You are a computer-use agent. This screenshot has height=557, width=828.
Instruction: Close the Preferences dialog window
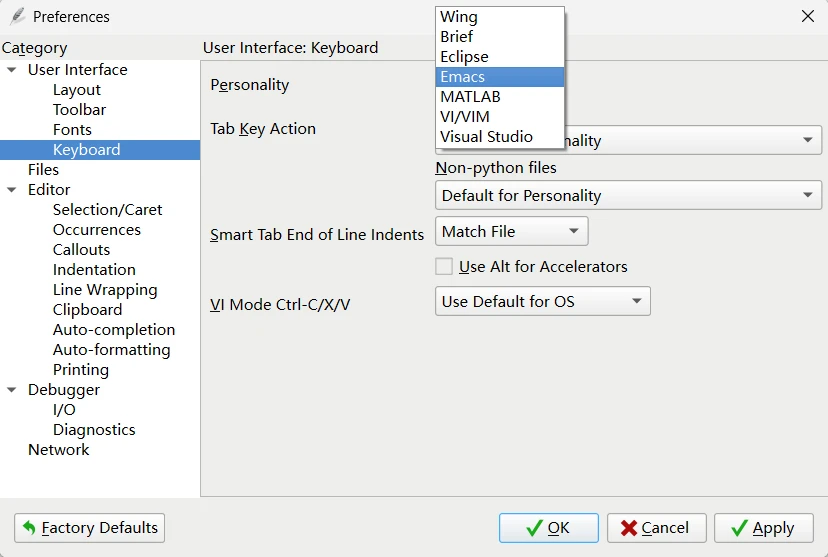point(808,16)
